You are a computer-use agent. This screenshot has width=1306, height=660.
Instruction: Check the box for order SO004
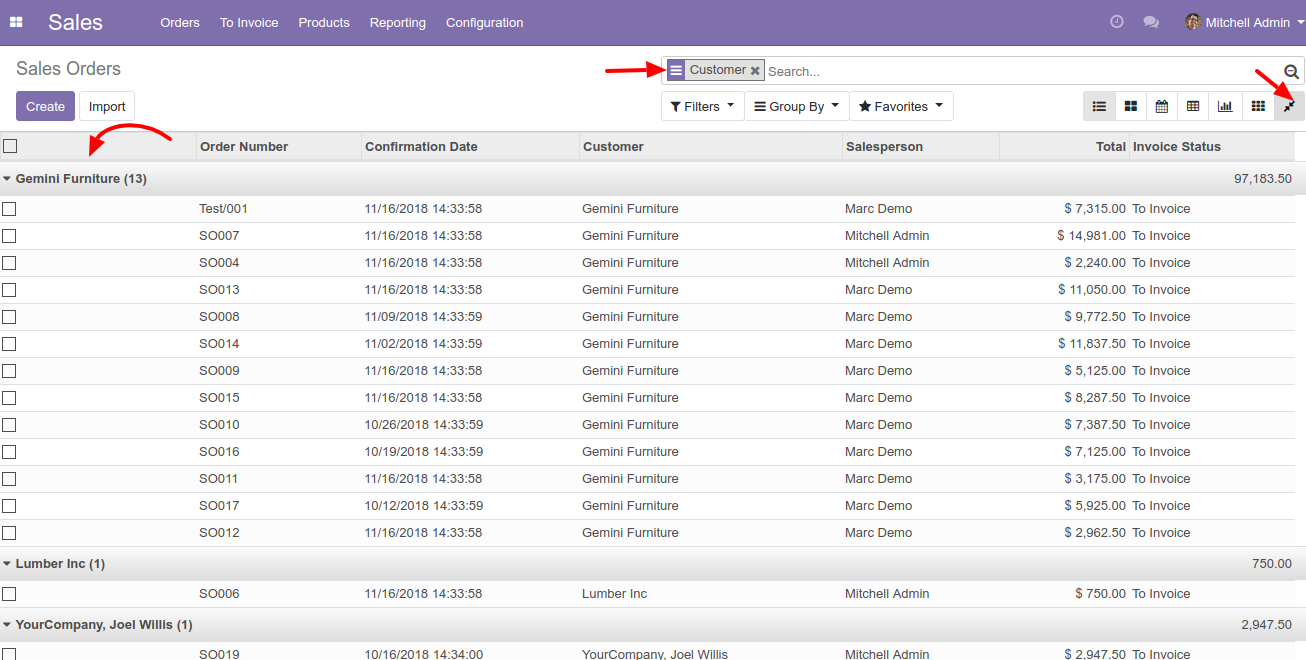(x=9, y=263)
